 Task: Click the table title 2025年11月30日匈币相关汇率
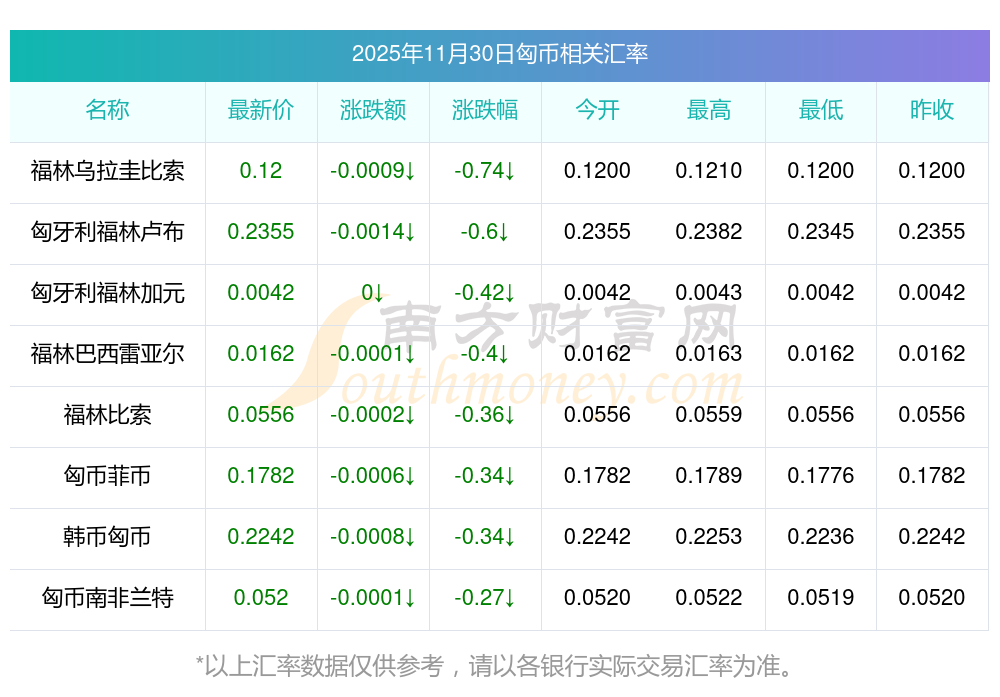click(499, 54)
